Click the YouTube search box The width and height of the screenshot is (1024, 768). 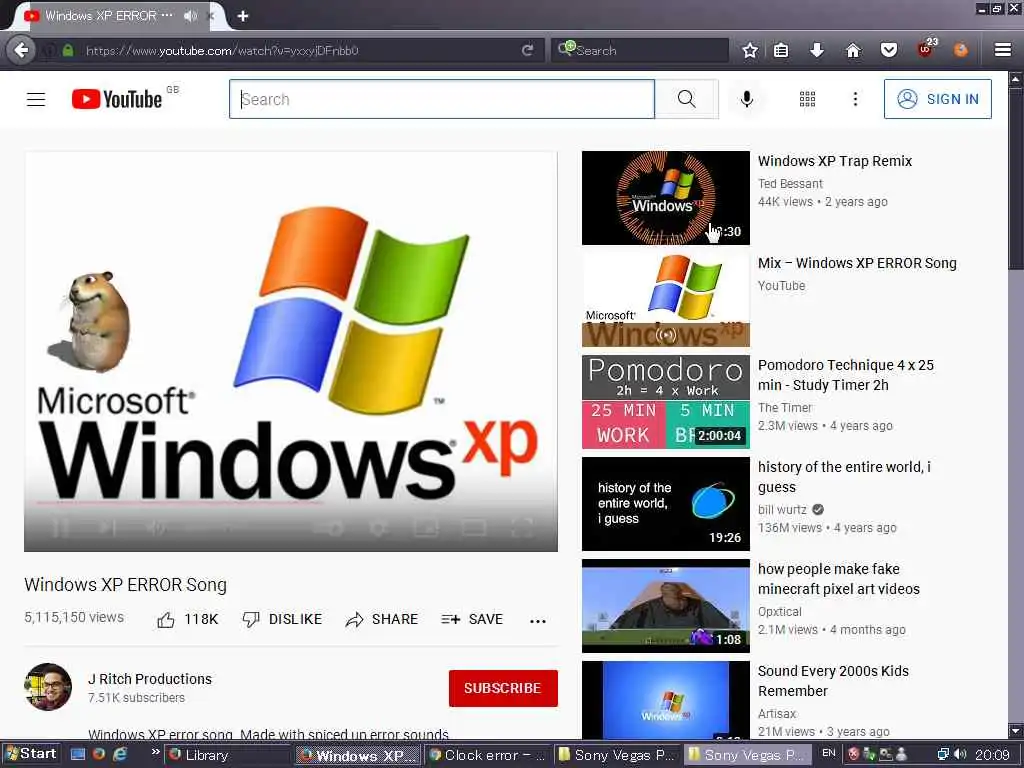pos(441,99)
